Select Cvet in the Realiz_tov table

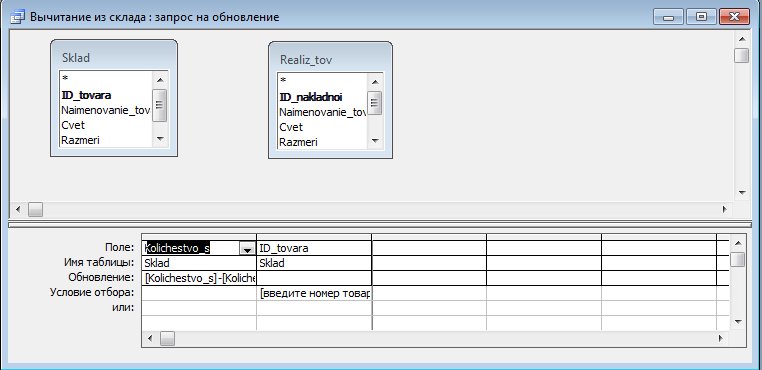pos(291,127)
